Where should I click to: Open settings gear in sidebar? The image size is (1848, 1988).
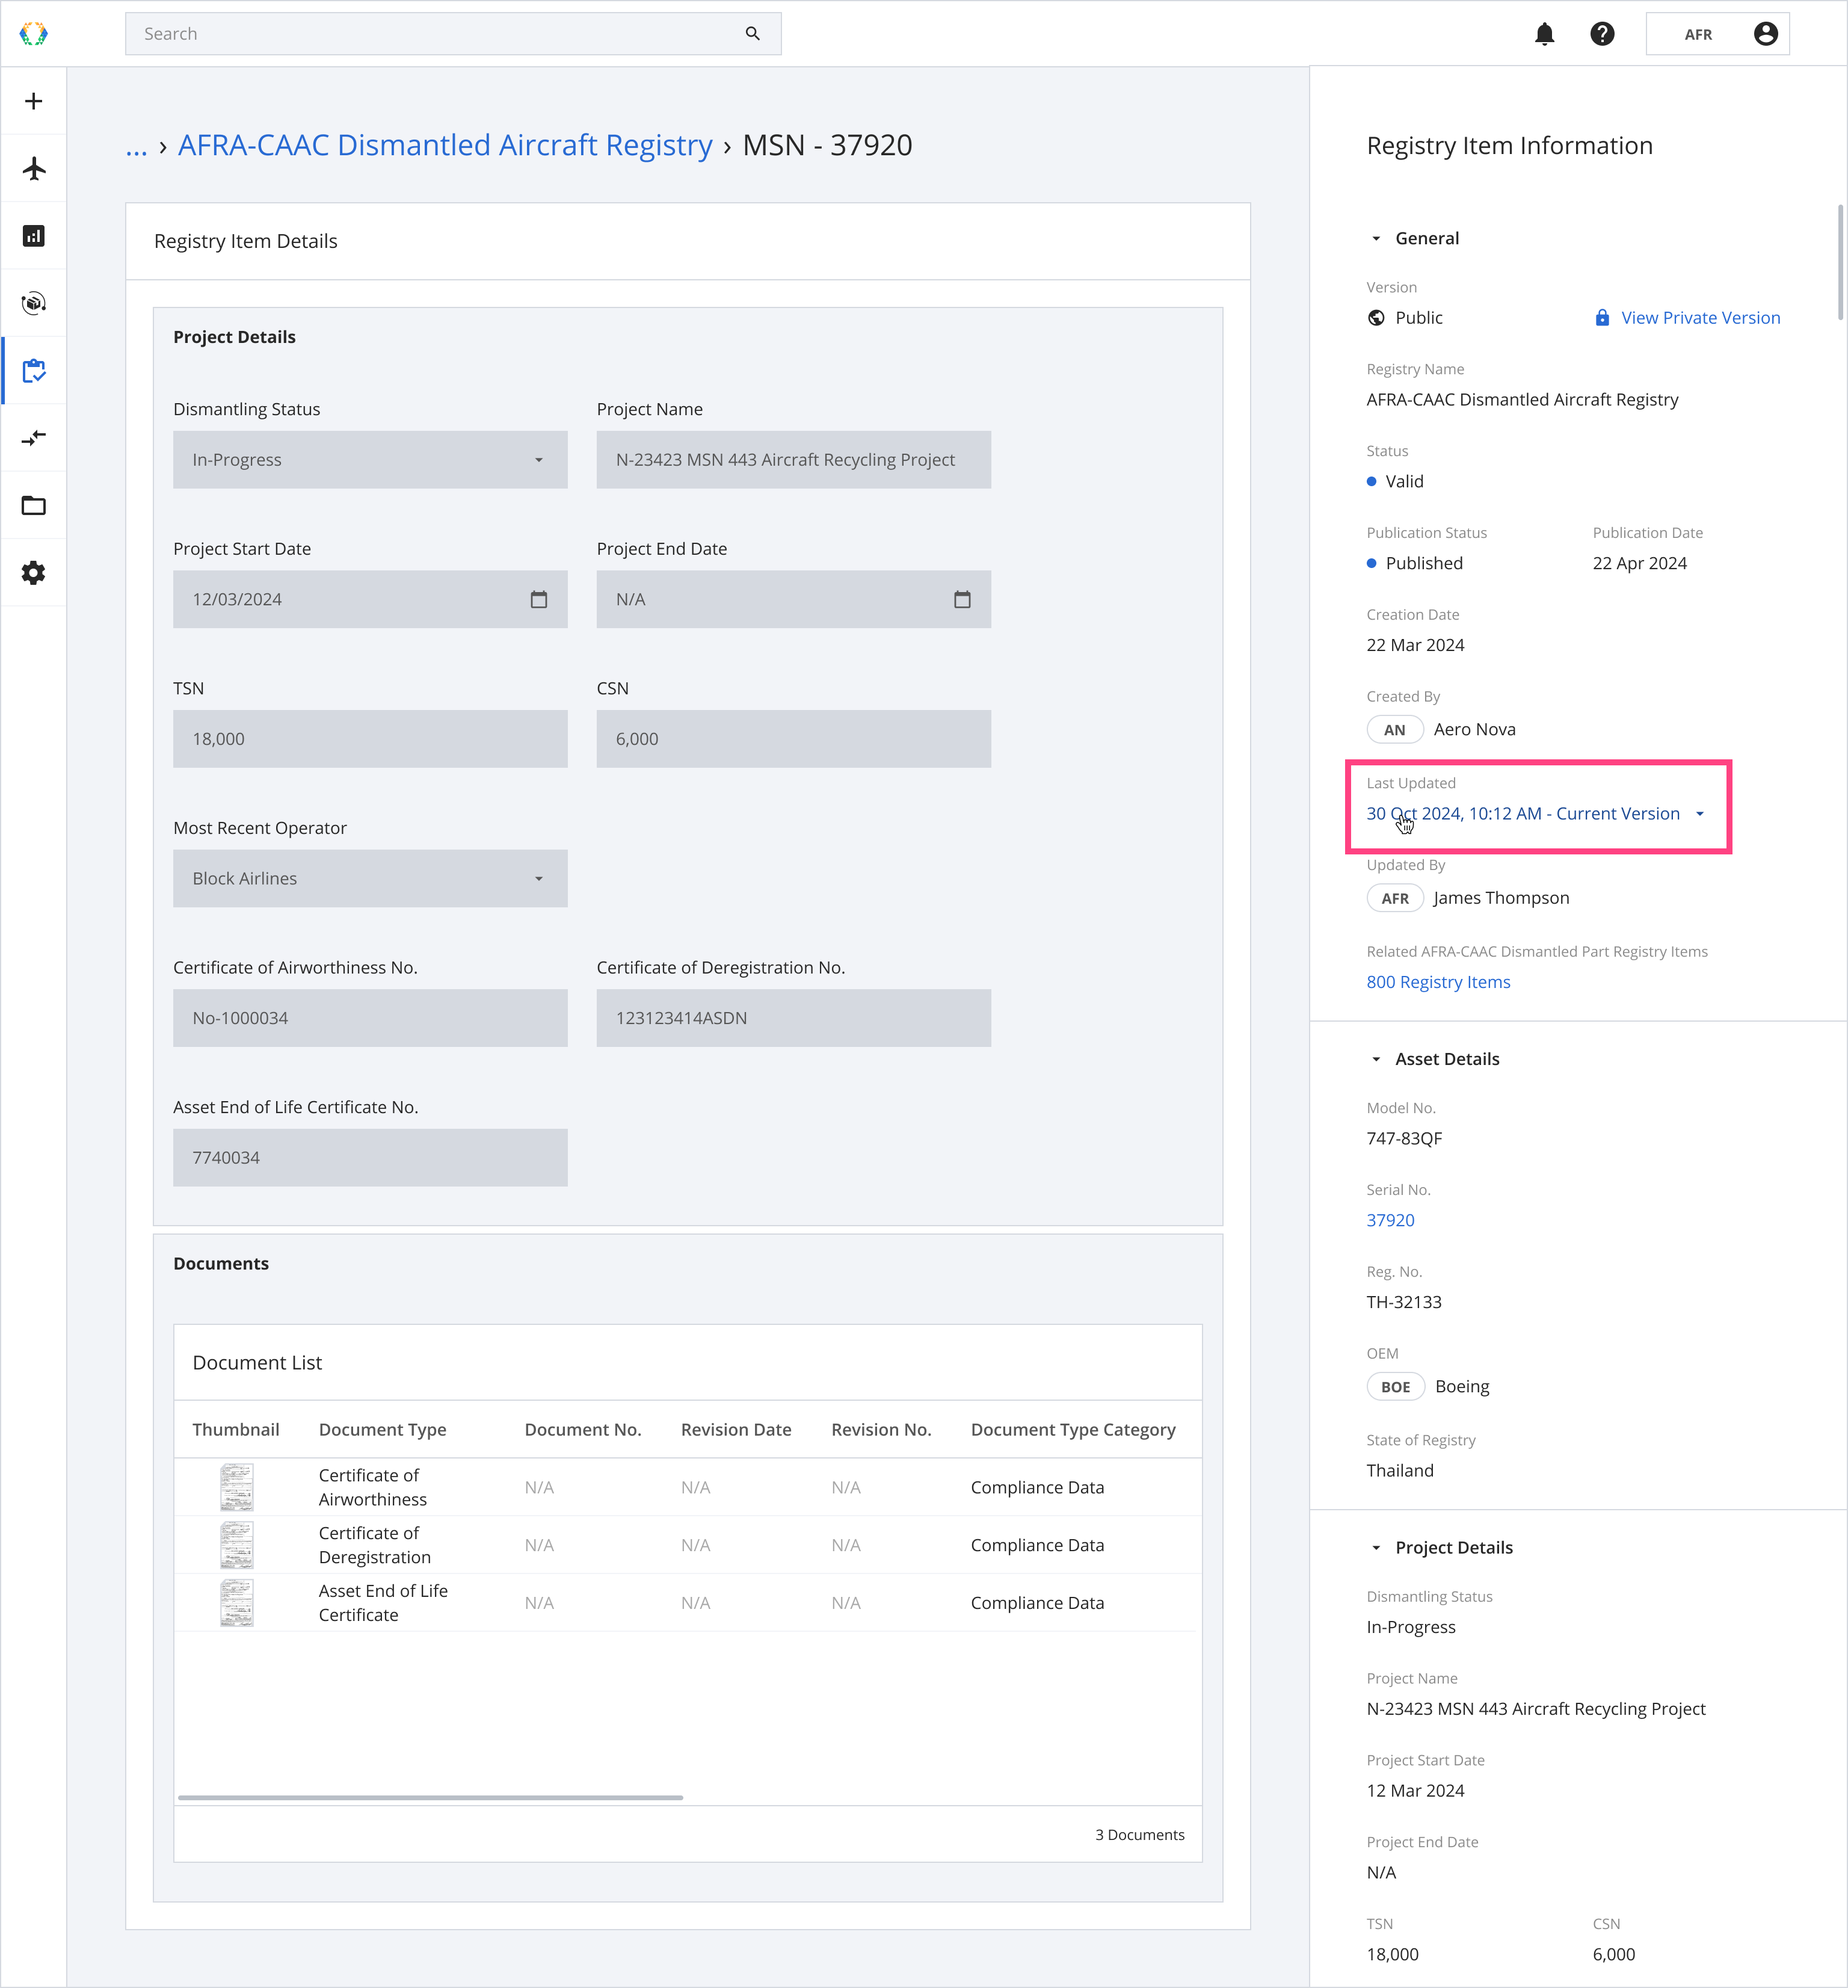pyautogui.click(x=34, y=573)
